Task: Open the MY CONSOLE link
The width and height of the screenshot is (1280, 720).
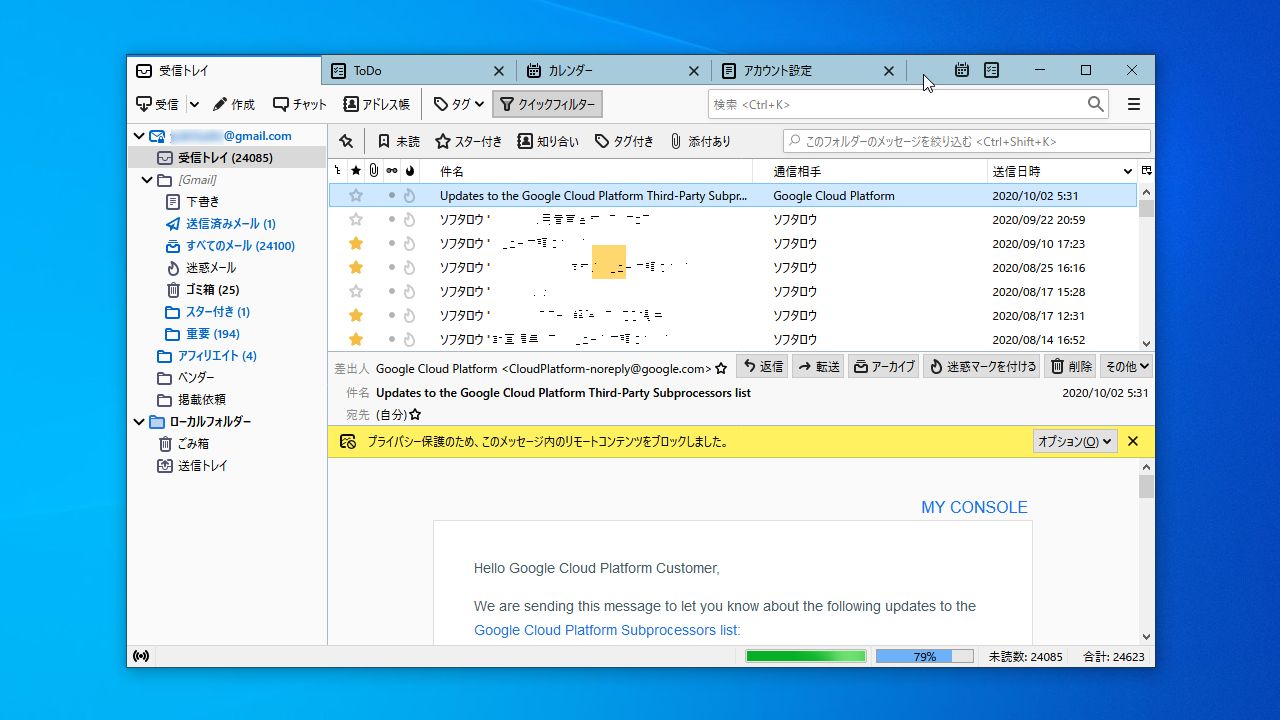Action: point(974,507)
